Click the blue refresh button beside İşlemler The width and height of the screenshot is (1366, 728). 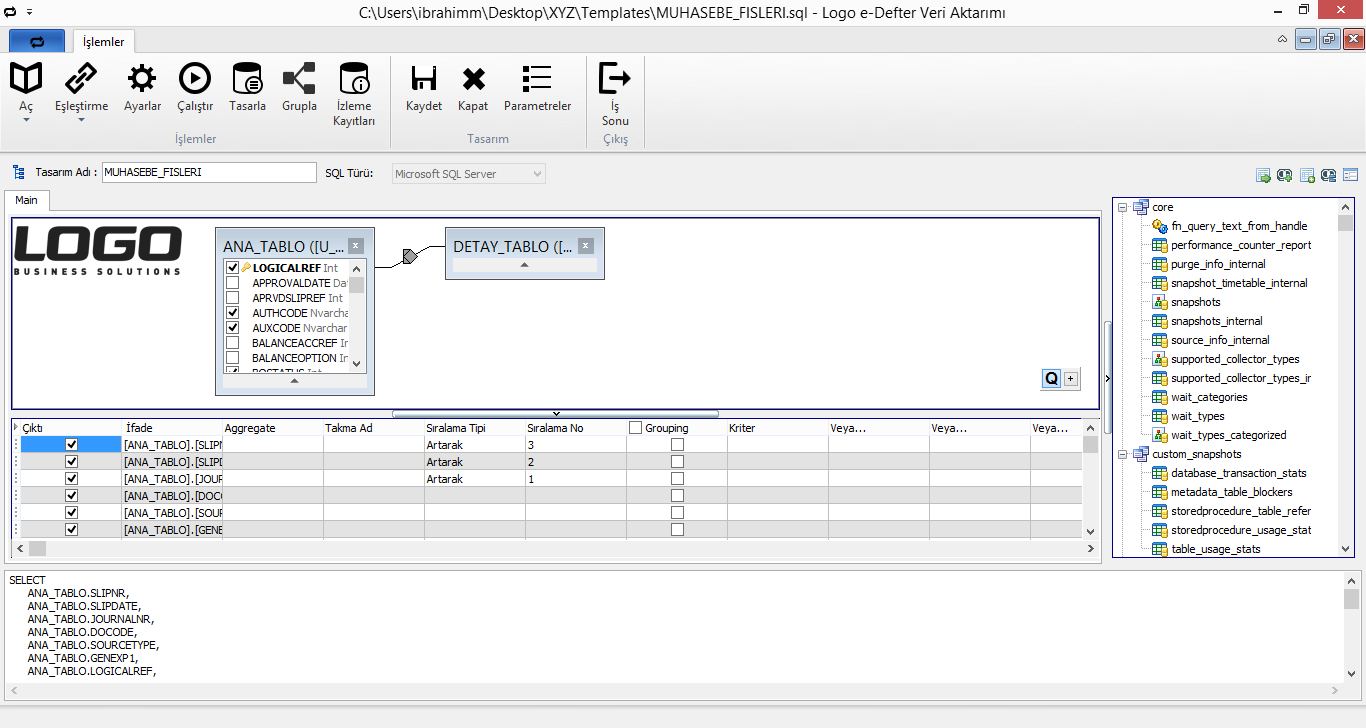click(38, 41)
